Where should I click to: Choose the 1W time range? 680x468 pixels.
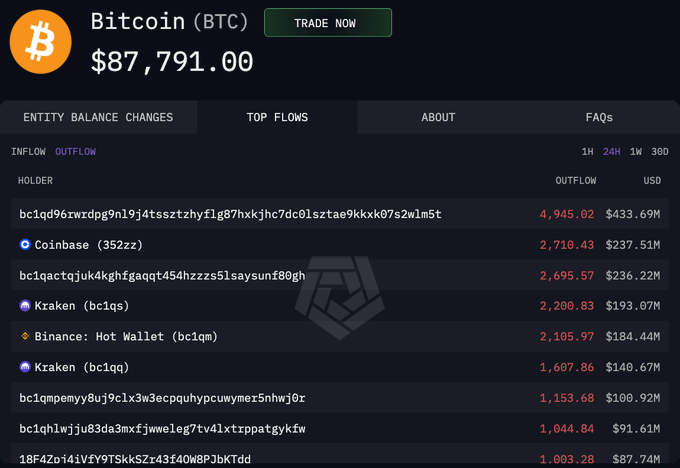636,152
